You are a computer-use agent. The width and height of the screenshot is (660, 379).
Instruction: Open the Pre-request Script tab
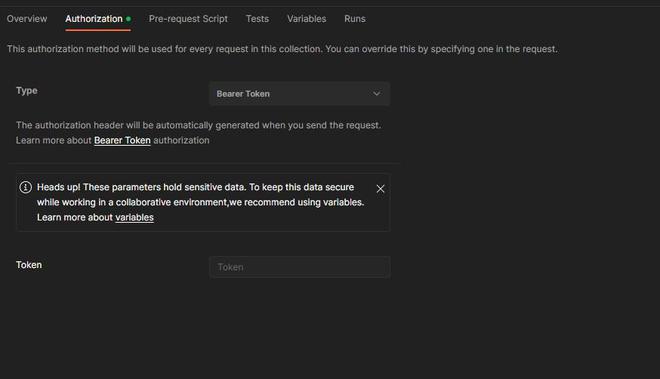188,19
